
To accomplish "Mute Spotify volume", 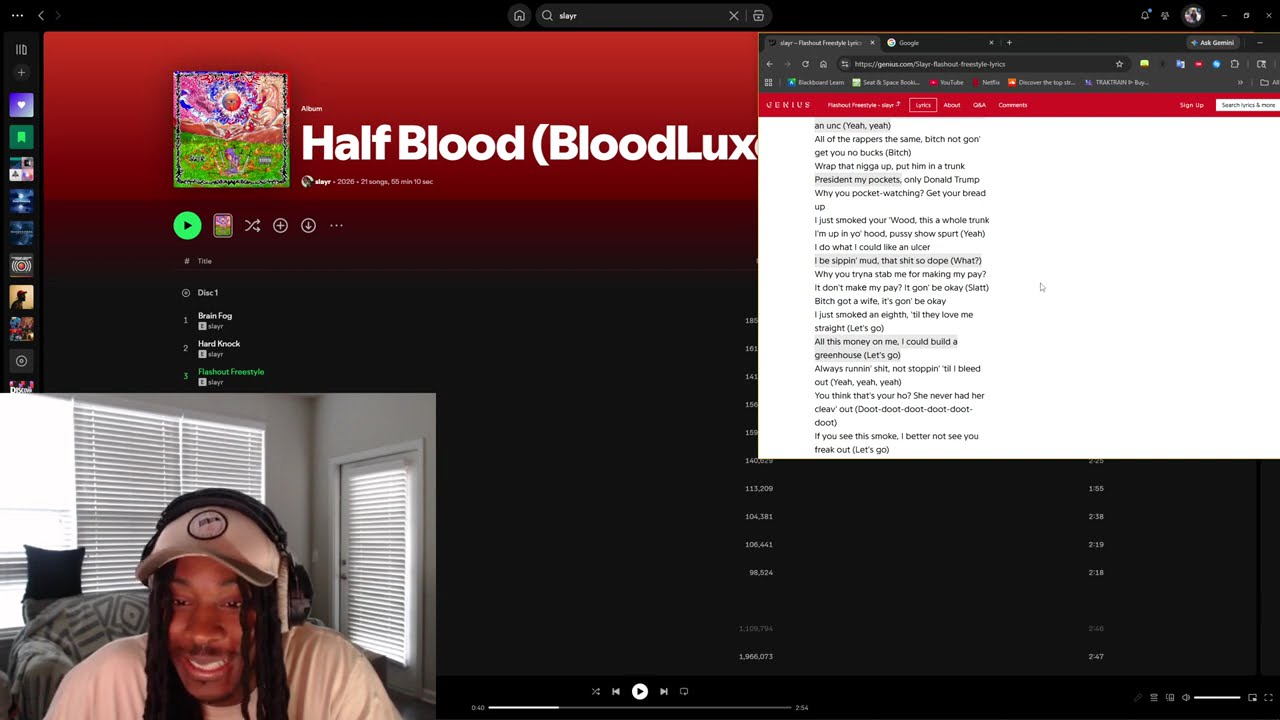I will tap(1186, 698).
